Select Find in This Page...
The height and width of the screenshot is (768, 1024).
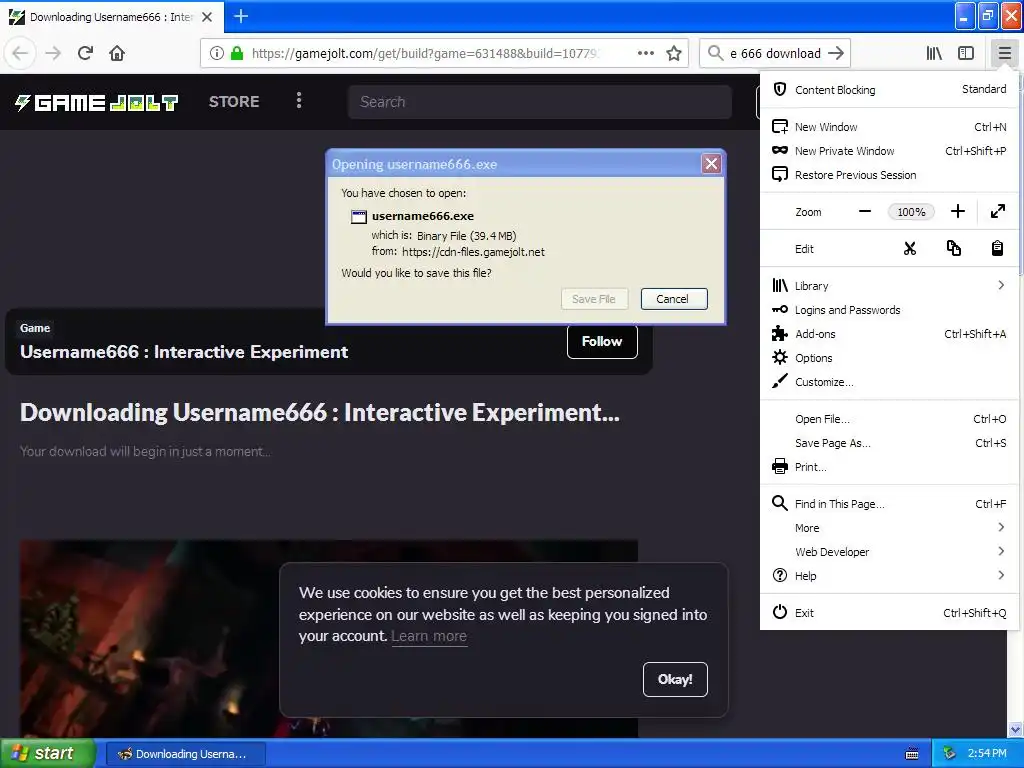[889, 504]
